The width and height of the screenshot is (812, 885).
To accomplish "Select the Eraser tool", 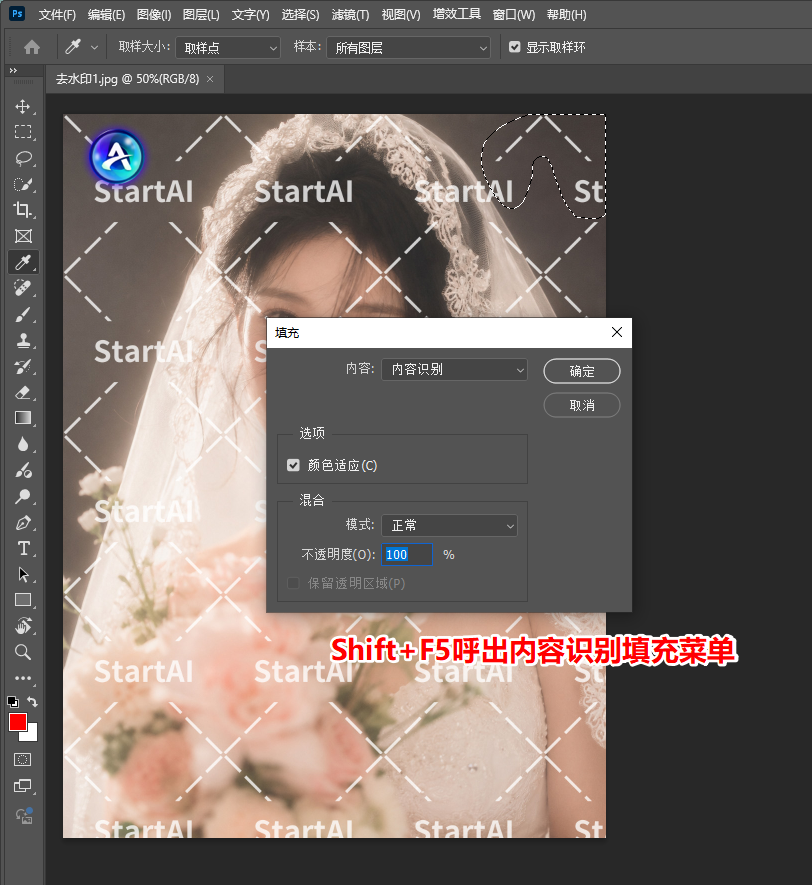I will pos(23,392).
